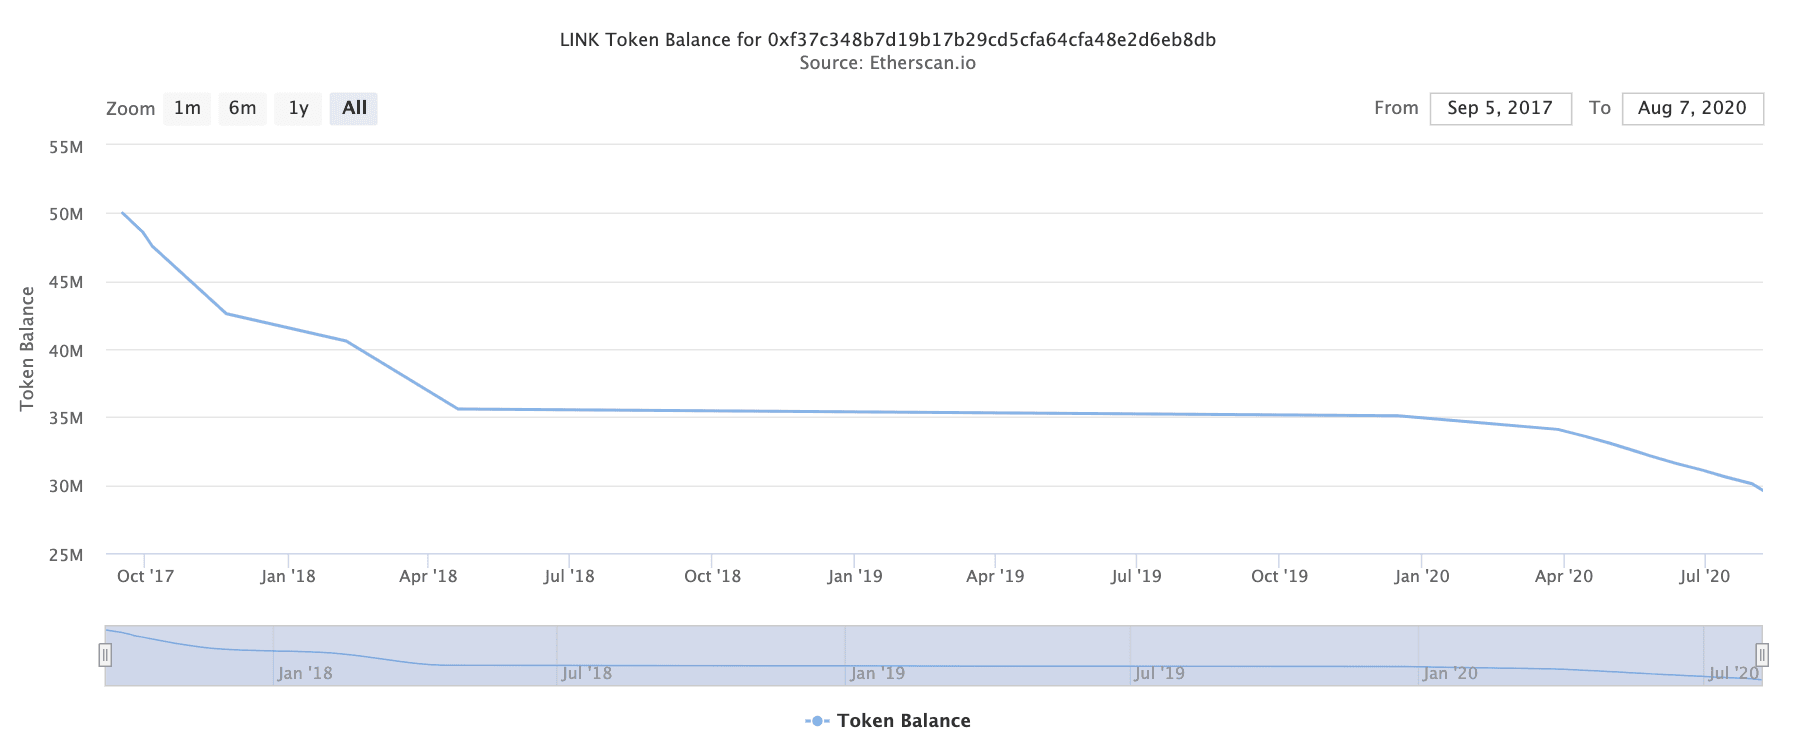Grab the right navigator handle

pos(1762,655)
